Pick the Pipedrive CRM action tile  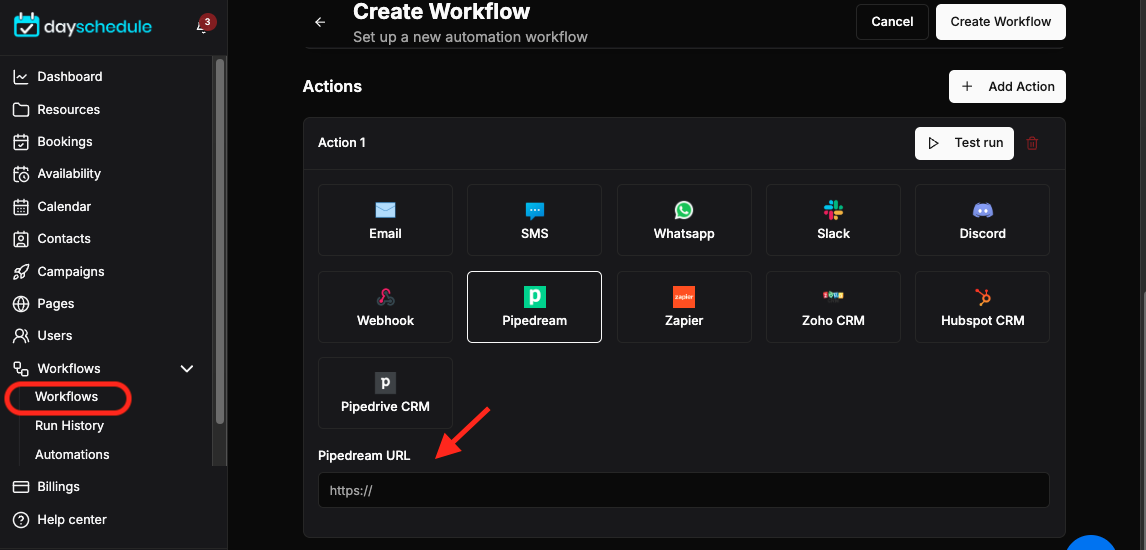pos(385,393)
